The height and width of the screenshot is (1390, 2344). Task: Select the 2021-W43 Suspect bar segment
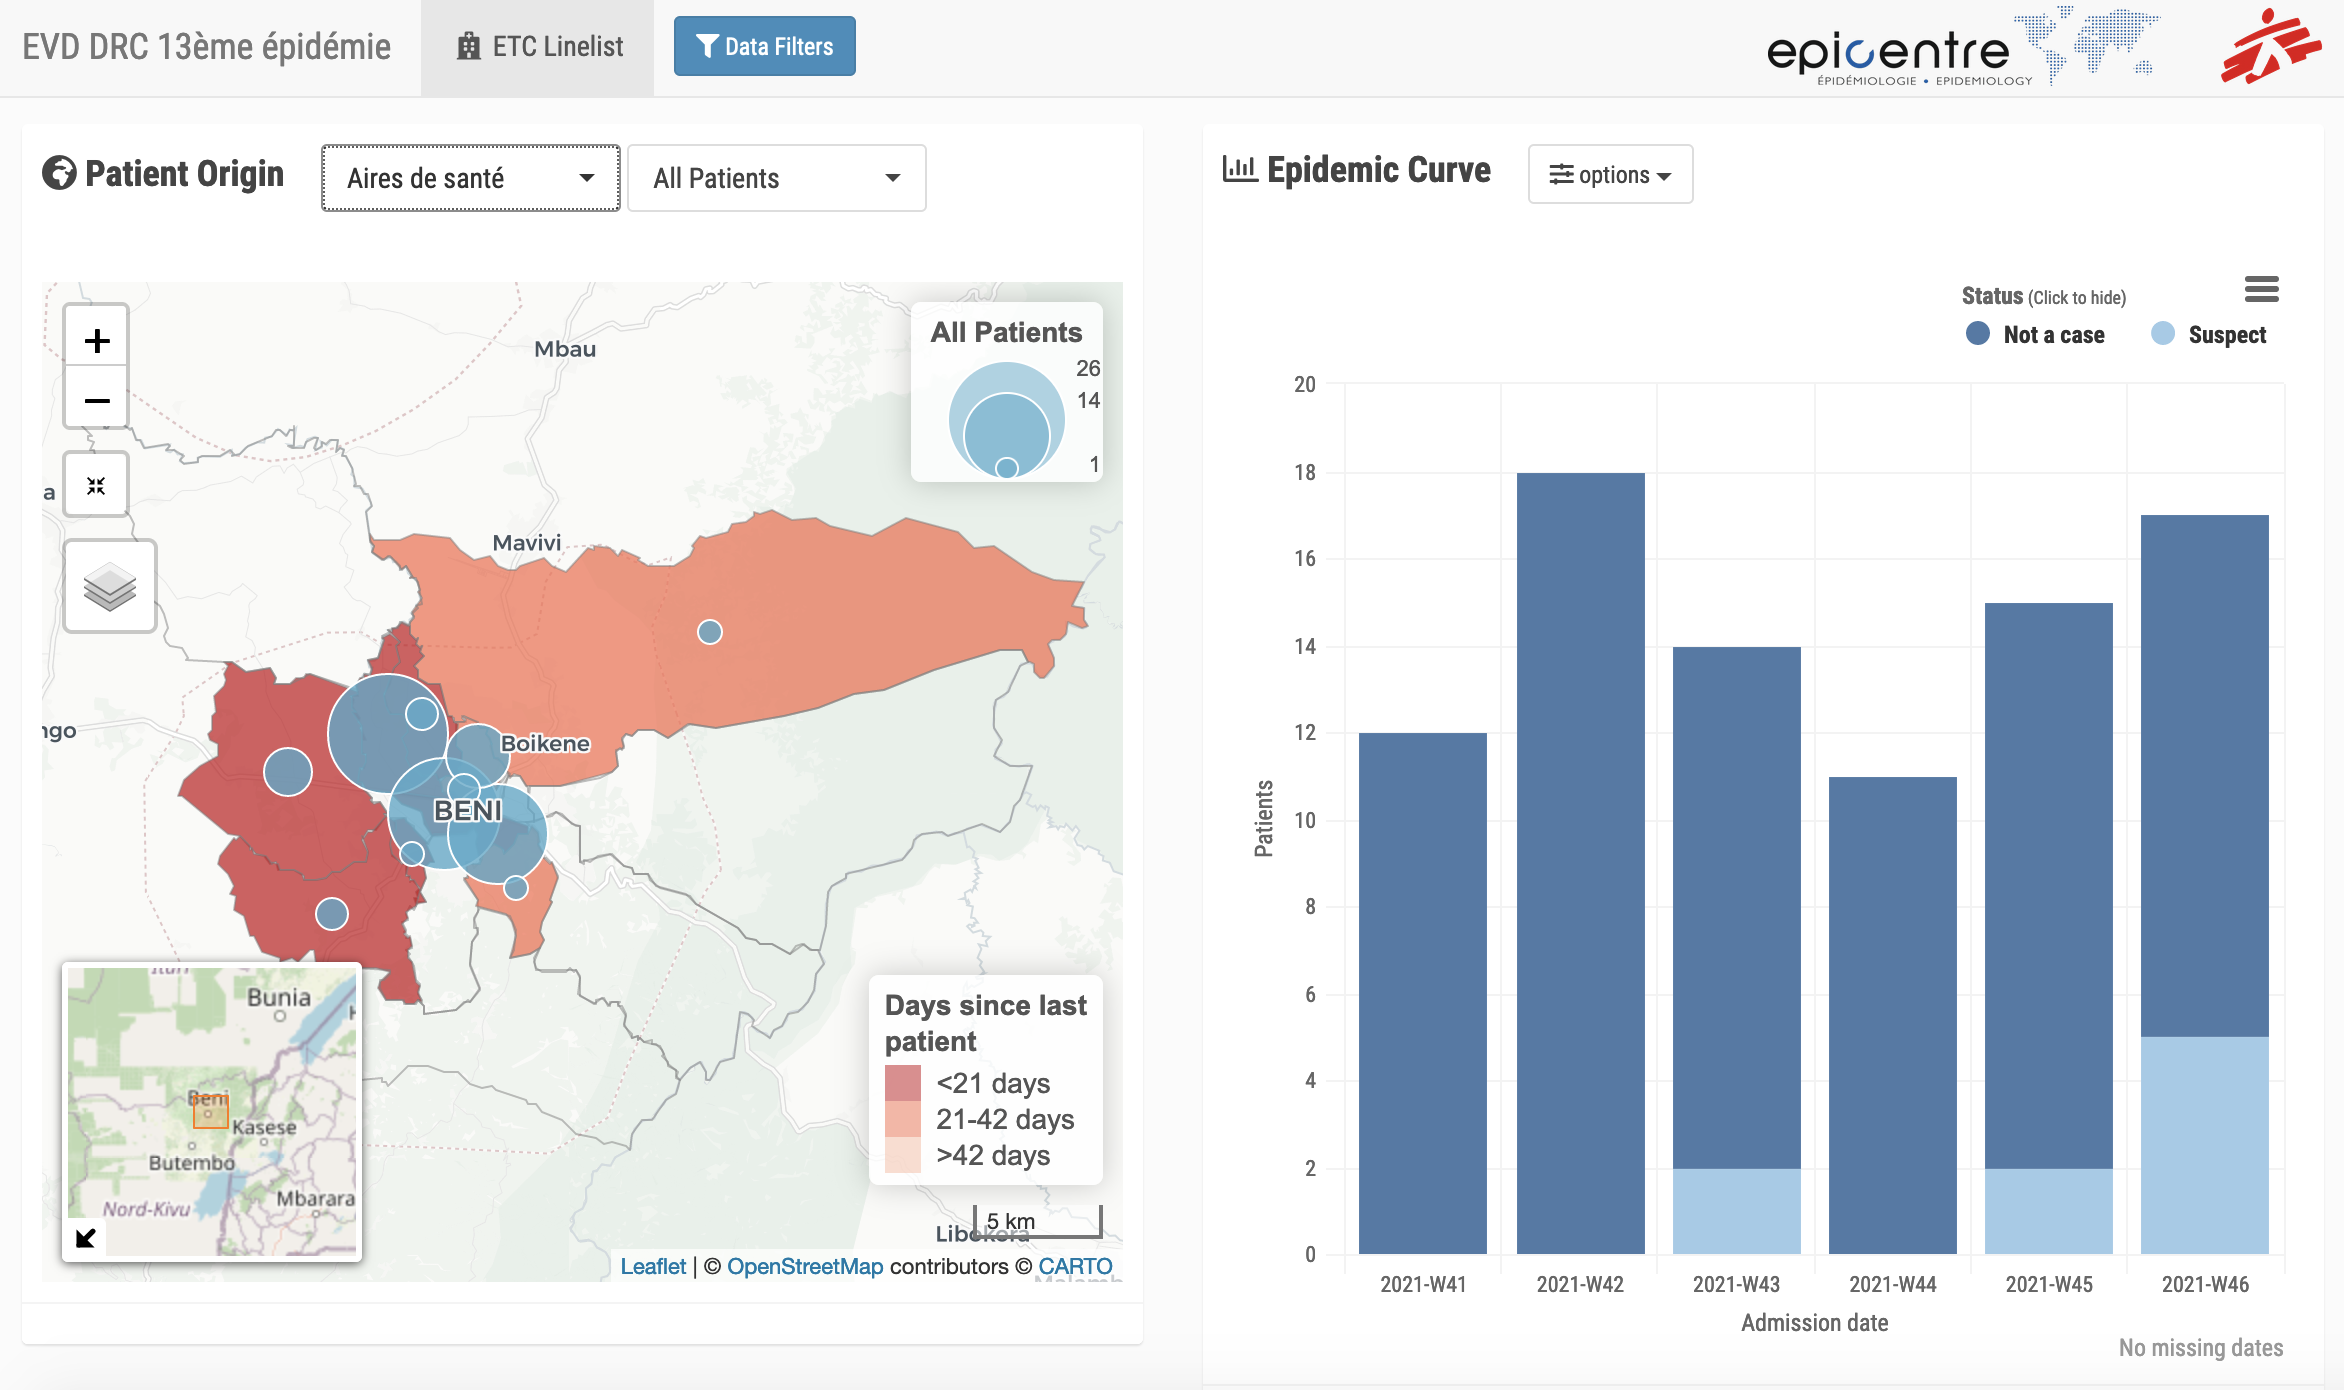[1737, 1211]
